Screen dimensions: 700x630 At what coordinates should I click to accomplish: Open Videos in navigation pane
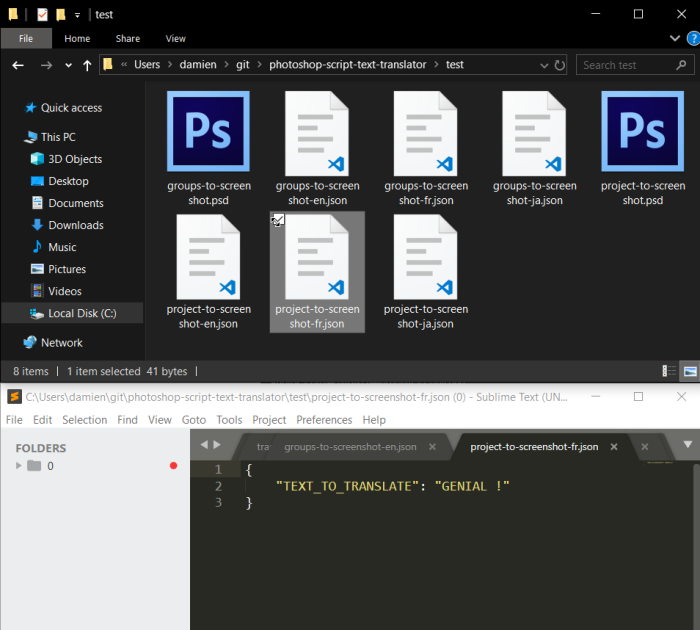[56, 291]
